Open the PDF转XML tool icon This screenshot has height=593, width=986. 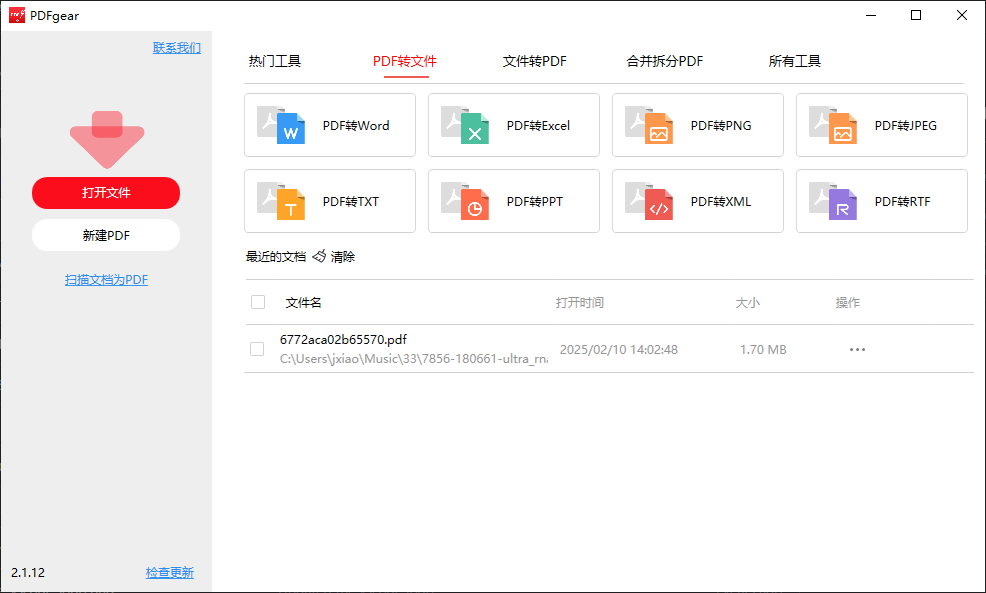pos(649,202)
